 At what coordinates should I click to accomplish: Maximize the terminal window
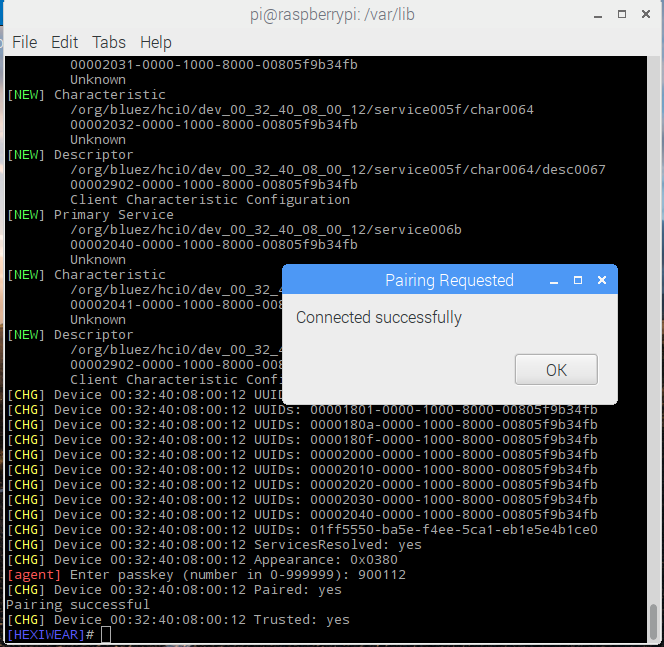(x=622, y=14)
